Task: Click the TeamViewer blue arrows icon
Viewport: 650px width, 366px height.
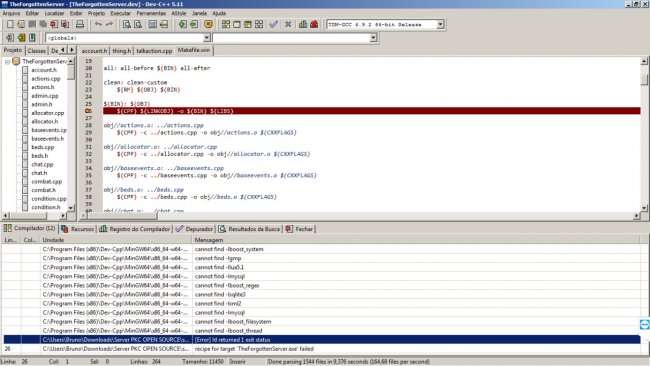Action: [645, 325]
